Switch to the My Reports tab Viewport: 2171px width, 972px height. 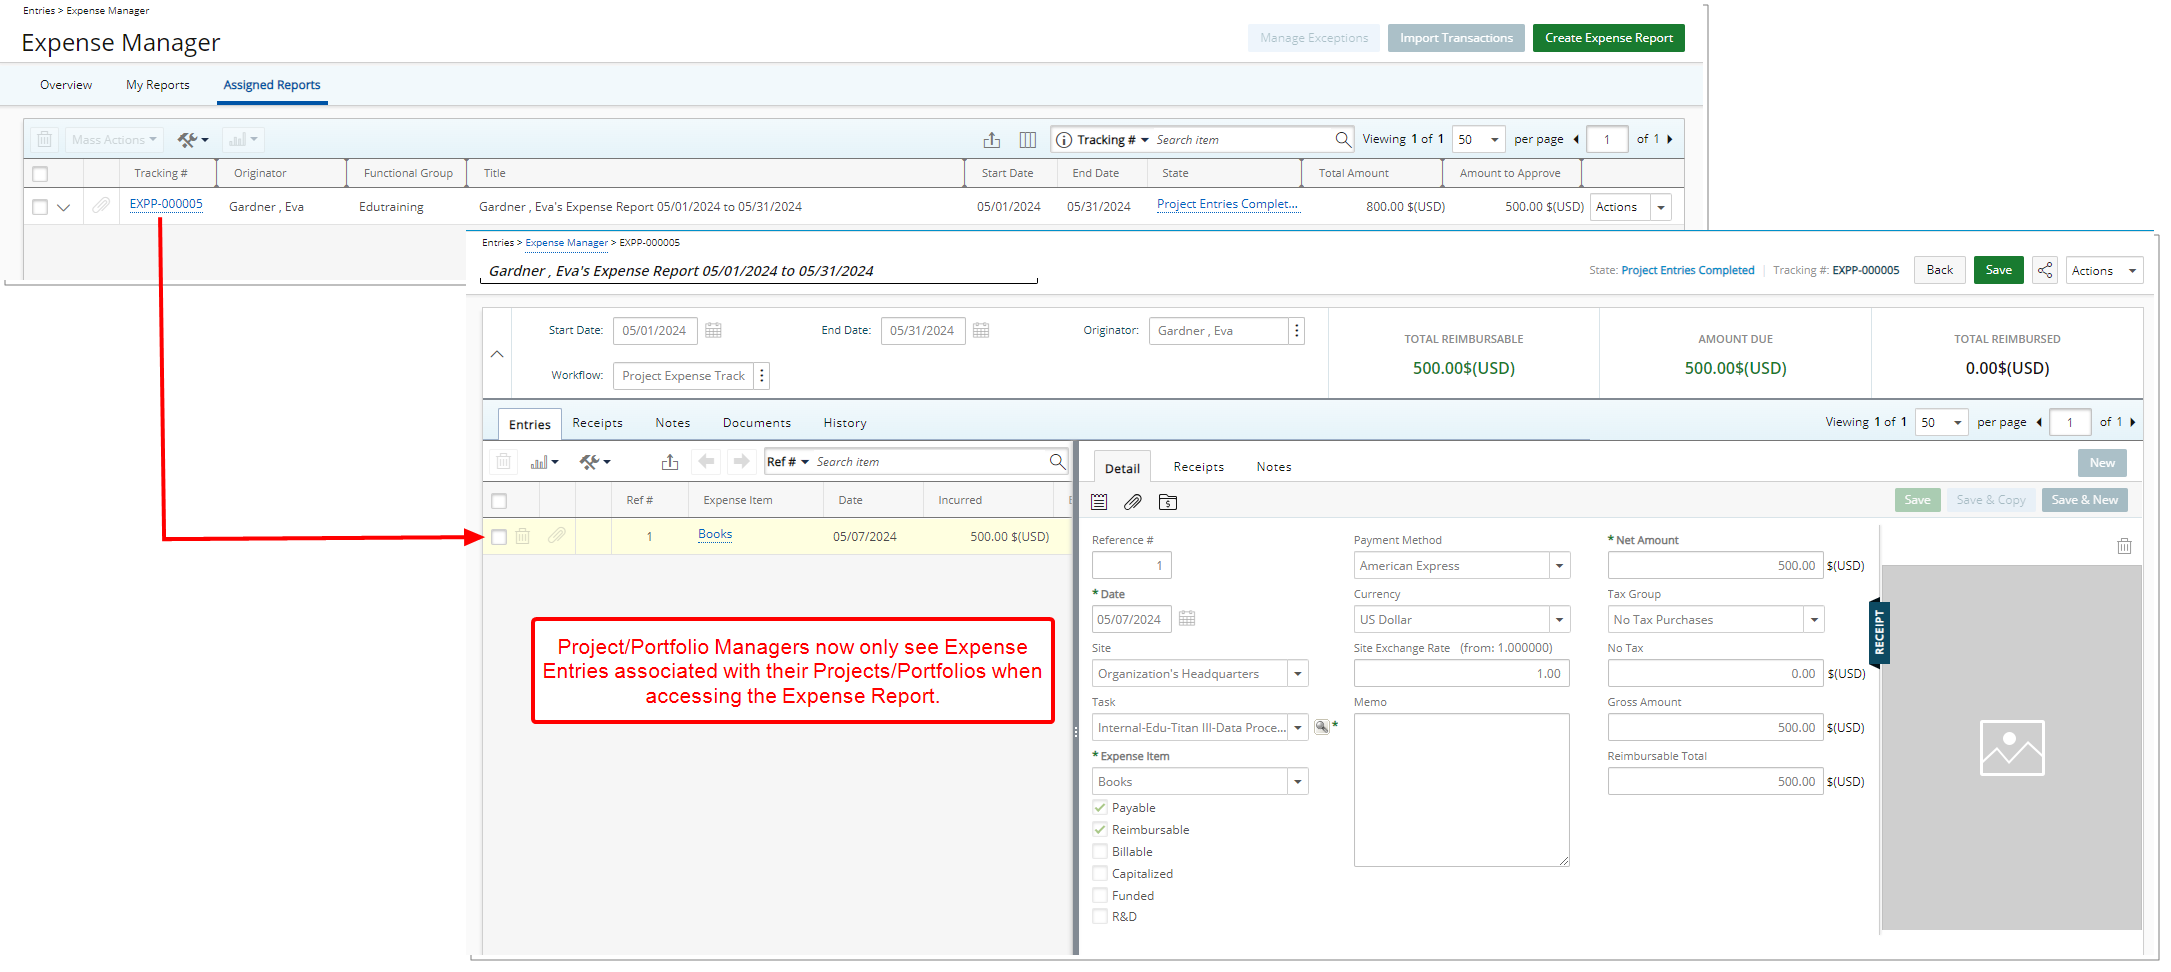click(158, 85)
